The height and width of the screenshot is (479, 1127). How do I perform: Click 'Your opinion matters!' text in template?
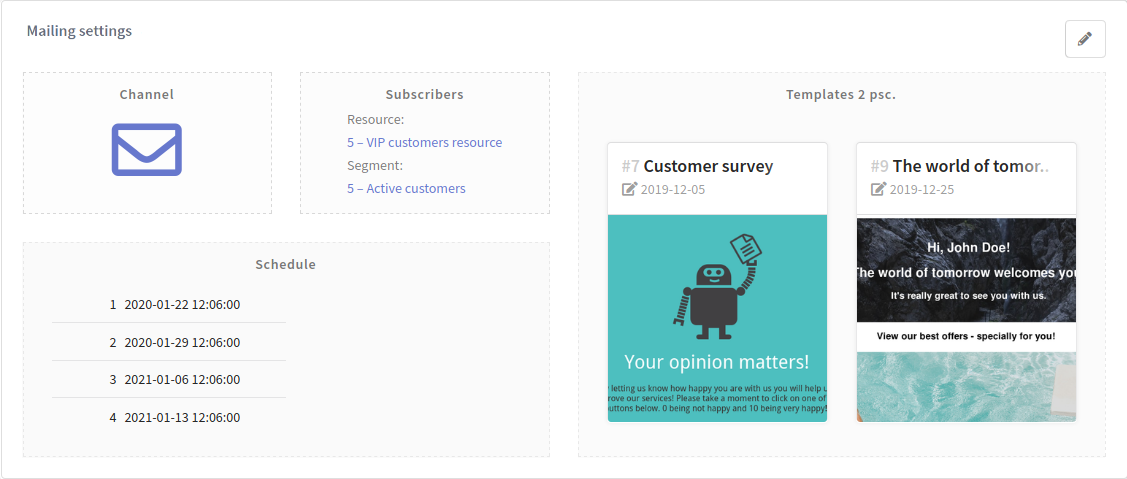pos(716,362)
